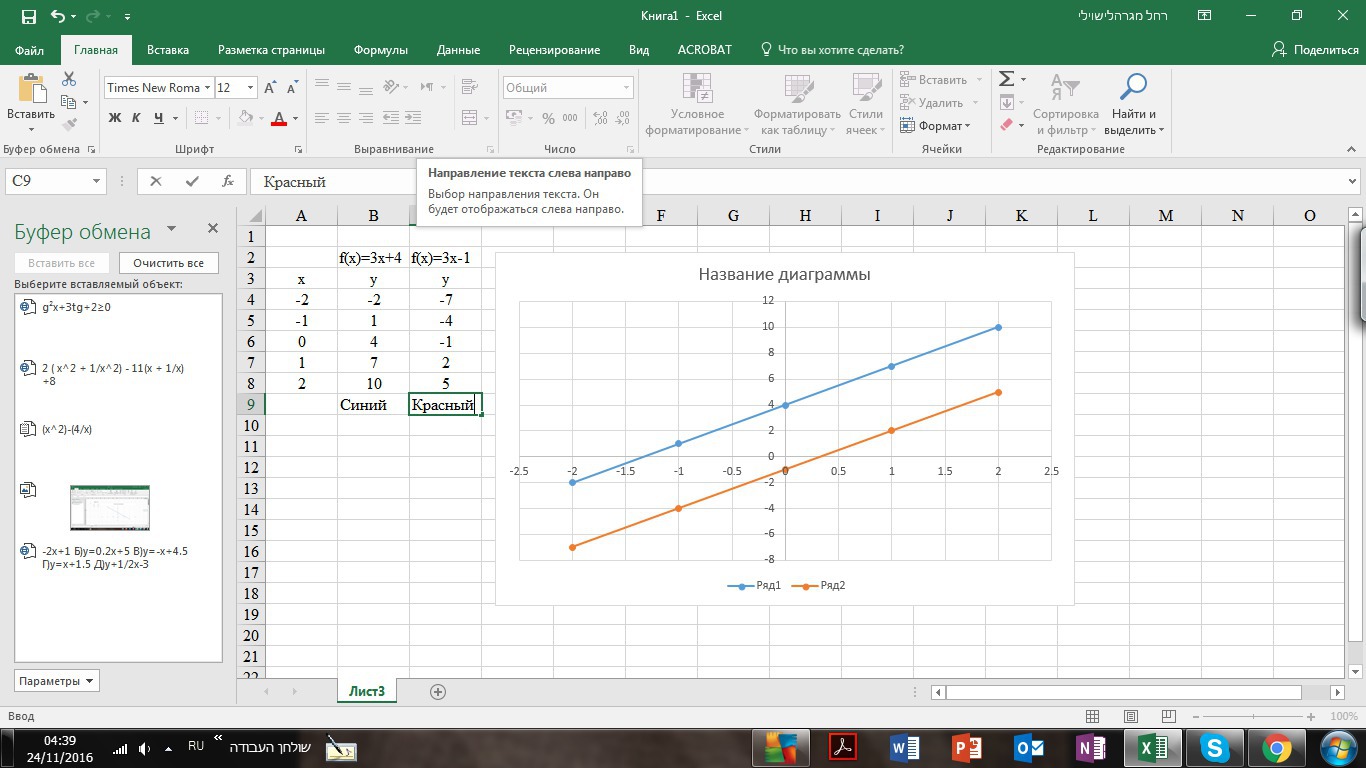Screen dimensions: 1366x768
Task: Select the screenshot thumbnail in the clipboard pane
Action: coord(110,507)
